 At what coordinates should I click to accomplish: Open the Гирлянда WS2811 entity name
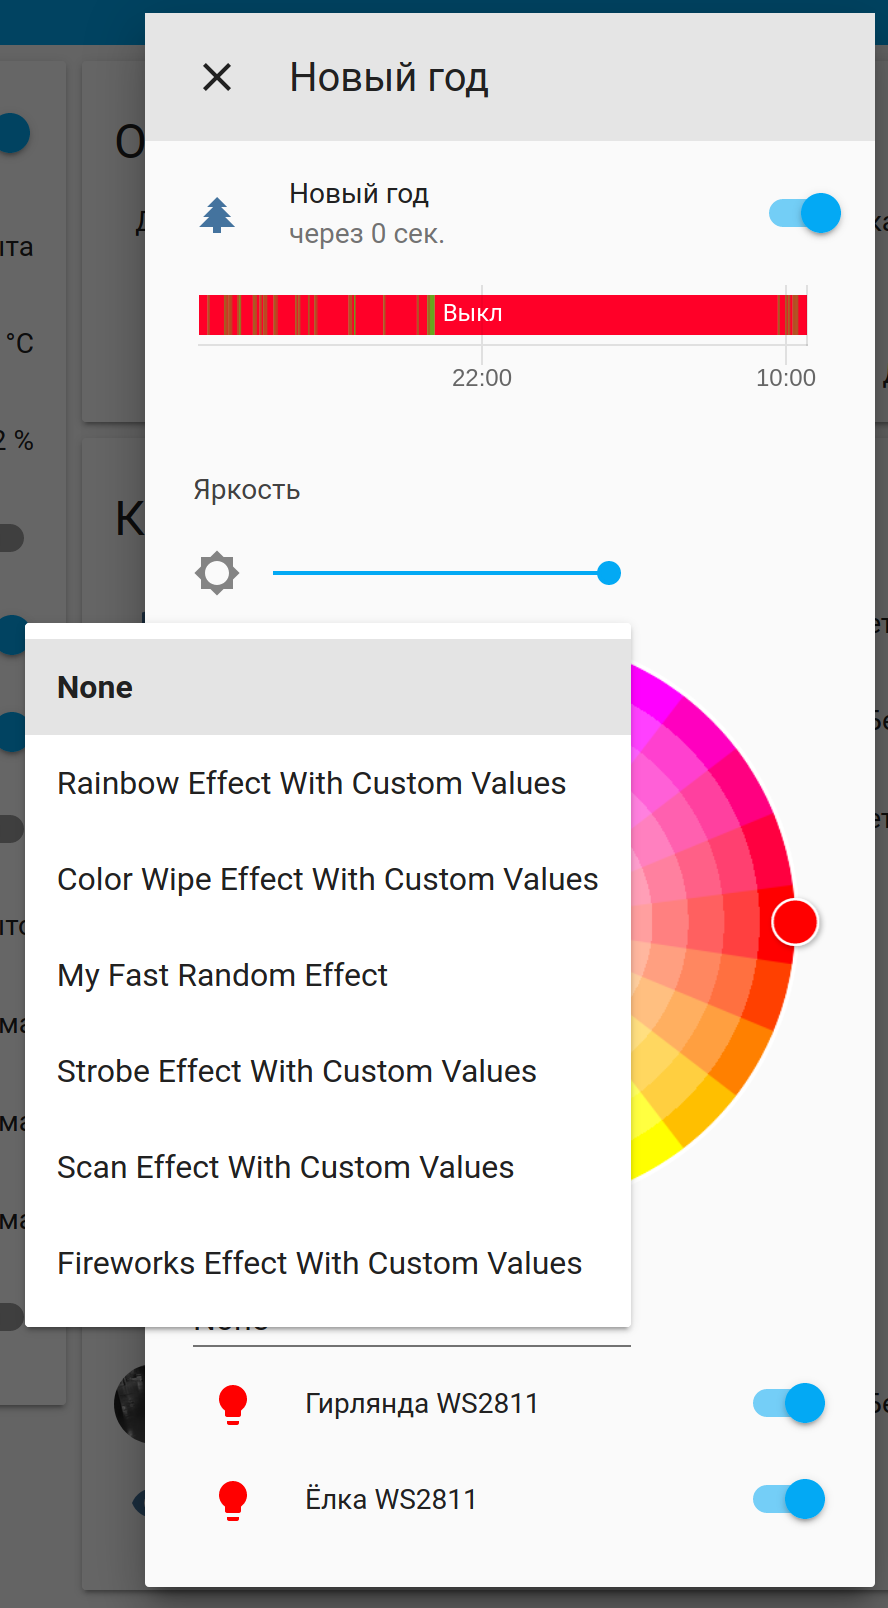421,1404
